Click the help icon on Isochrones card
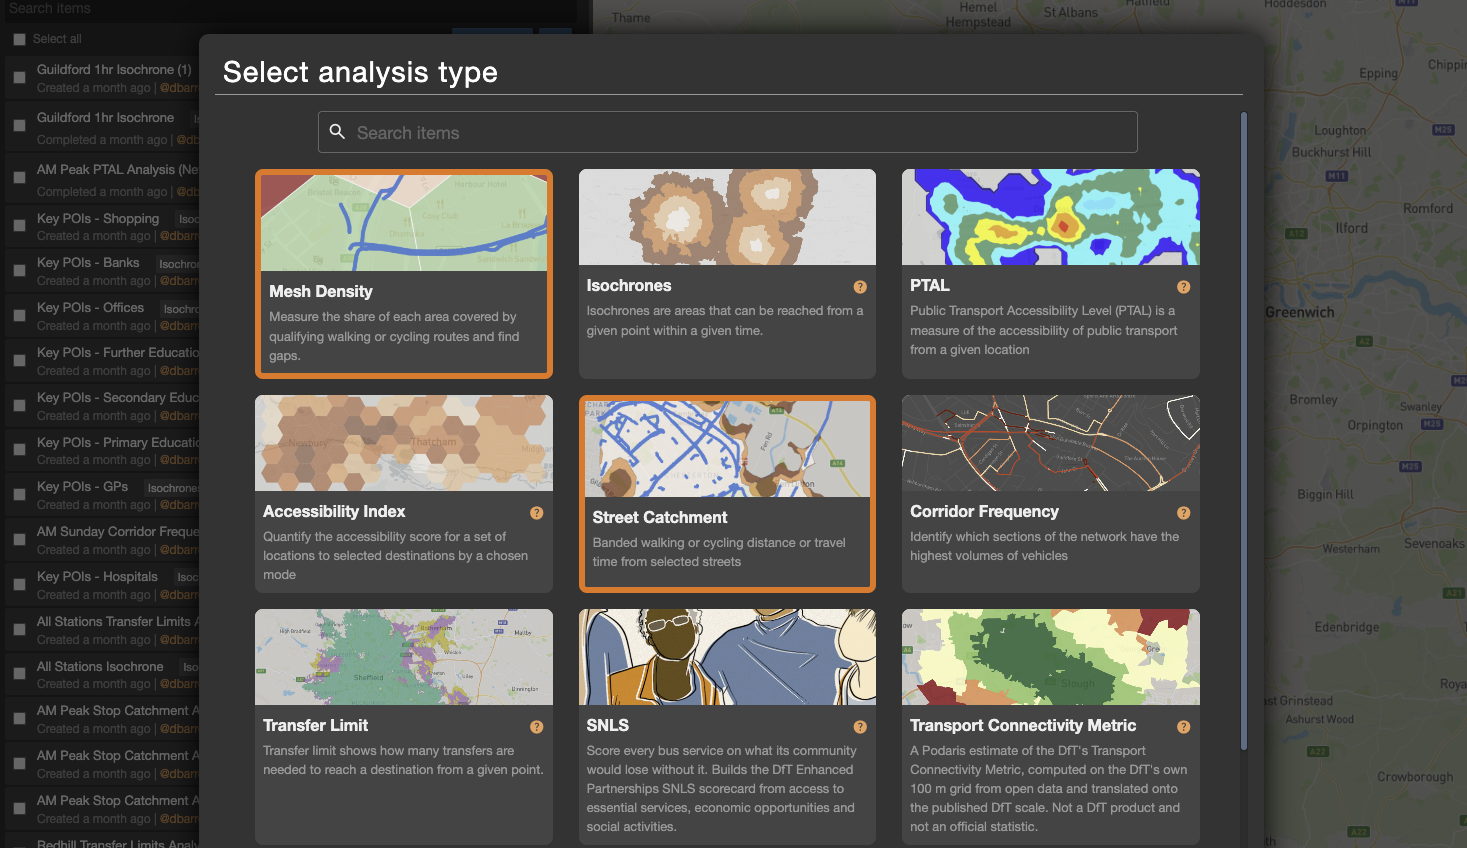 point(860,287)
